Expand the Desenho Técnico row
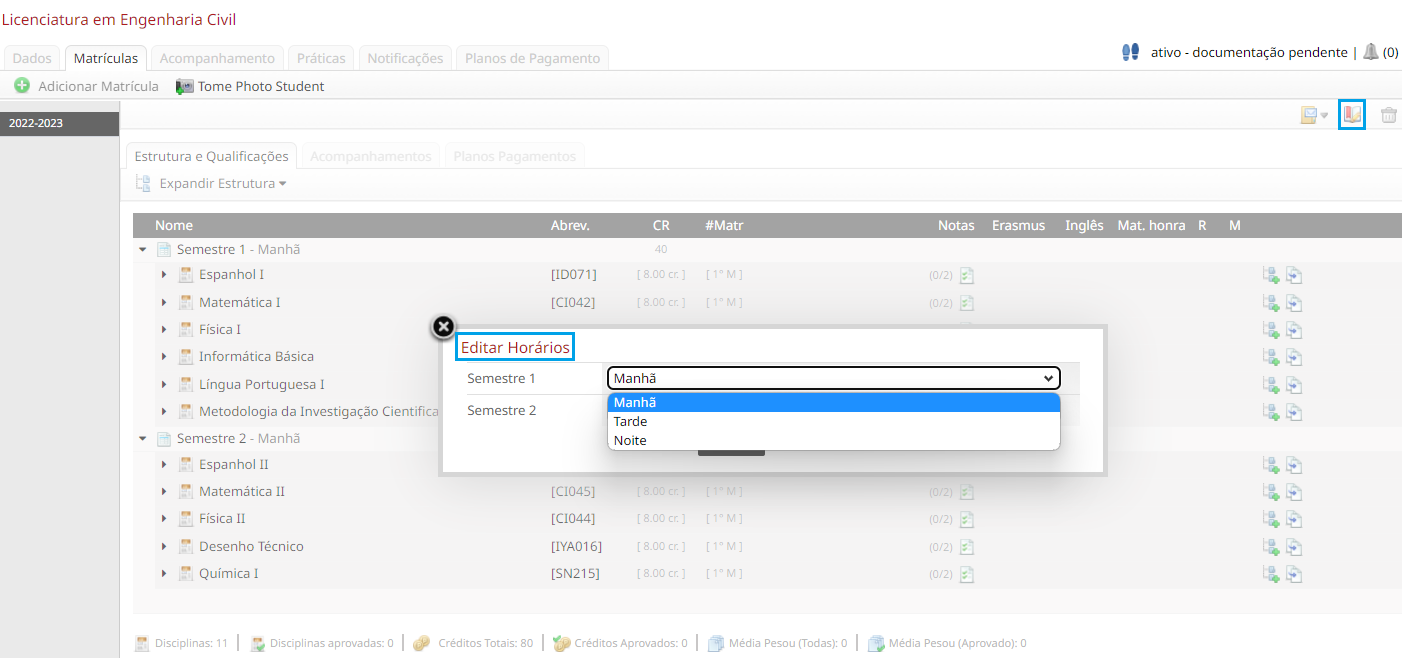Screen dimensions: 1402x658 coord(164,547)
